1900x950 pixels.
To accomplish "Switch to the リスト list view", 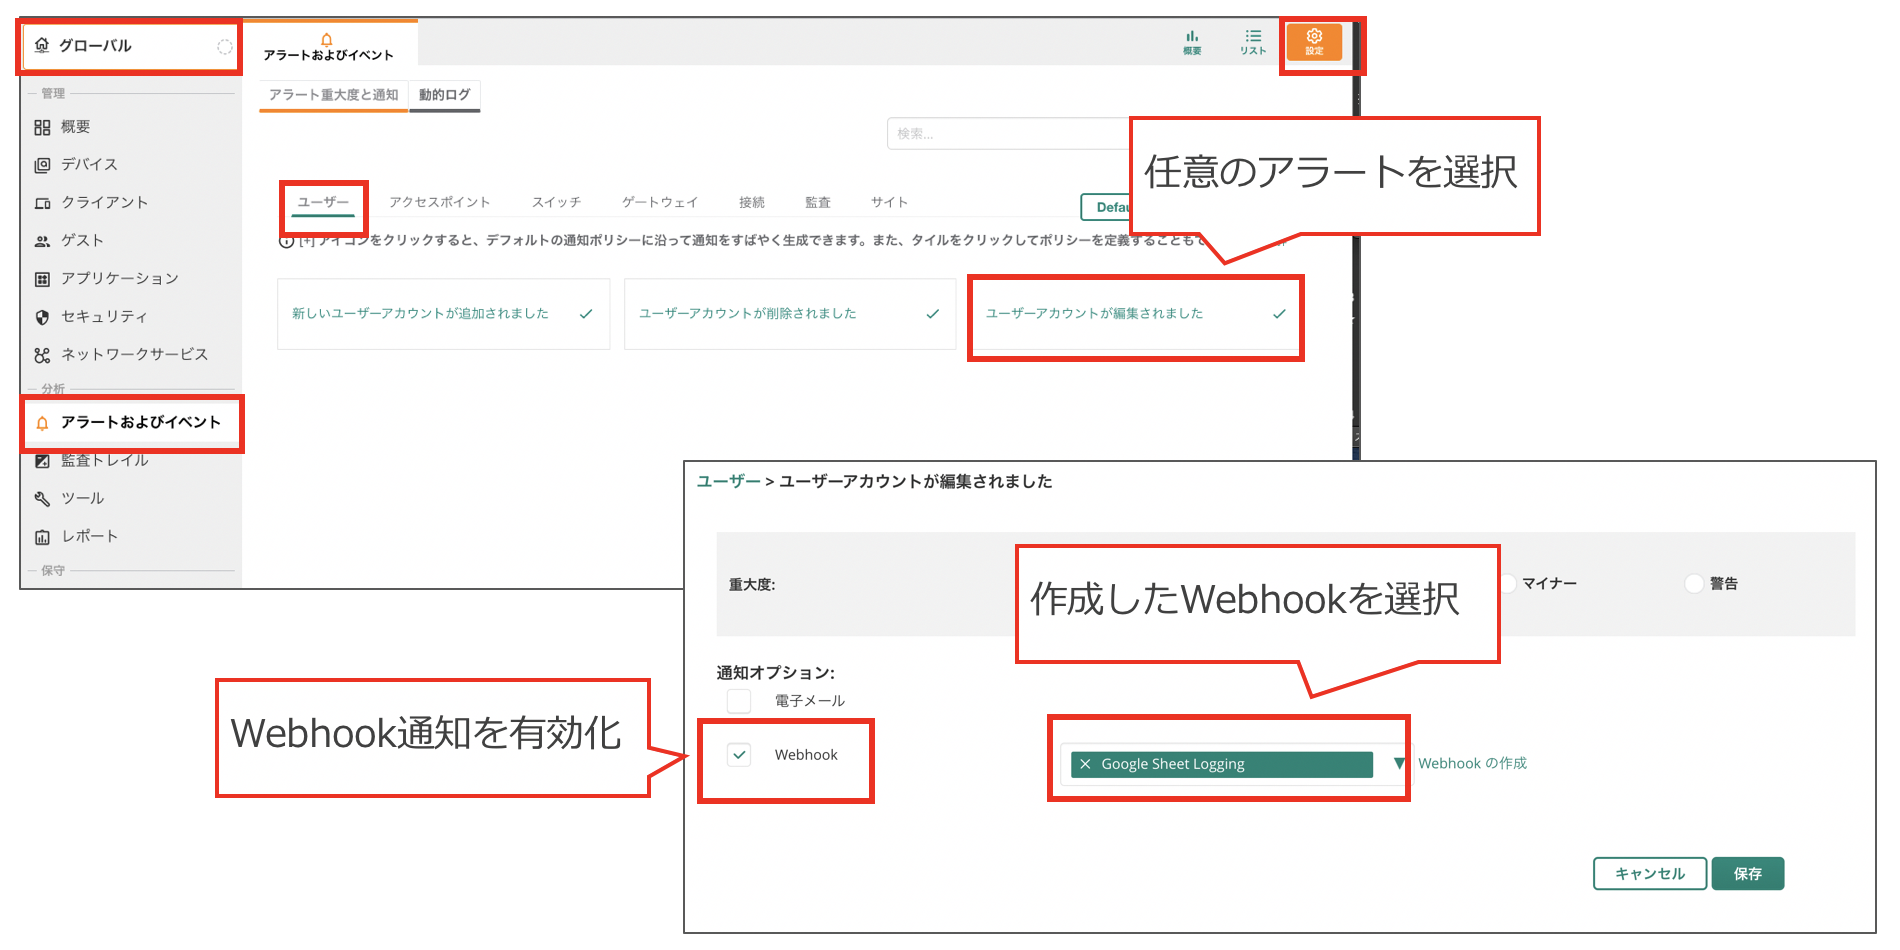I will pyautogui.click(x=1253, y=42).
